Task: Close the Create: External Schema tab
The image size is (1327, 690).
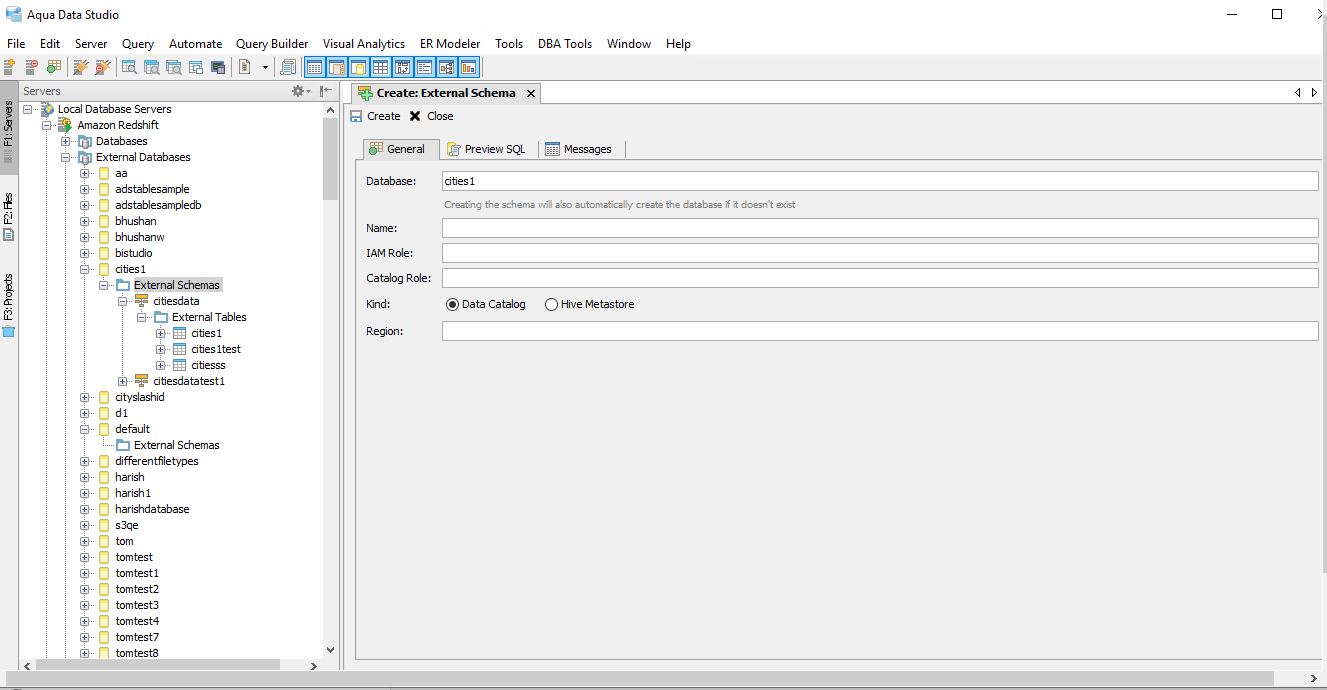Action: click(531, 93)
